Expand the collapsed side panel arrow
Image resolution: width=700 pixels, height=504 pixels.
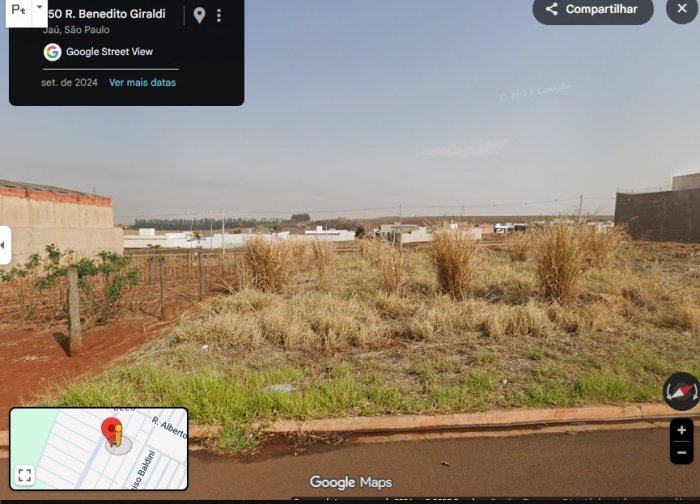click(x=4, y=245)
